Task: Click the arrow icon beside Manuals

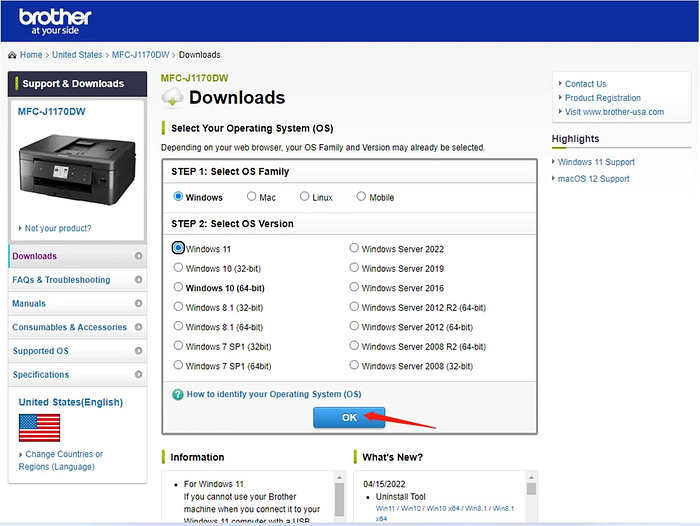Action: [x=138, y=303]
